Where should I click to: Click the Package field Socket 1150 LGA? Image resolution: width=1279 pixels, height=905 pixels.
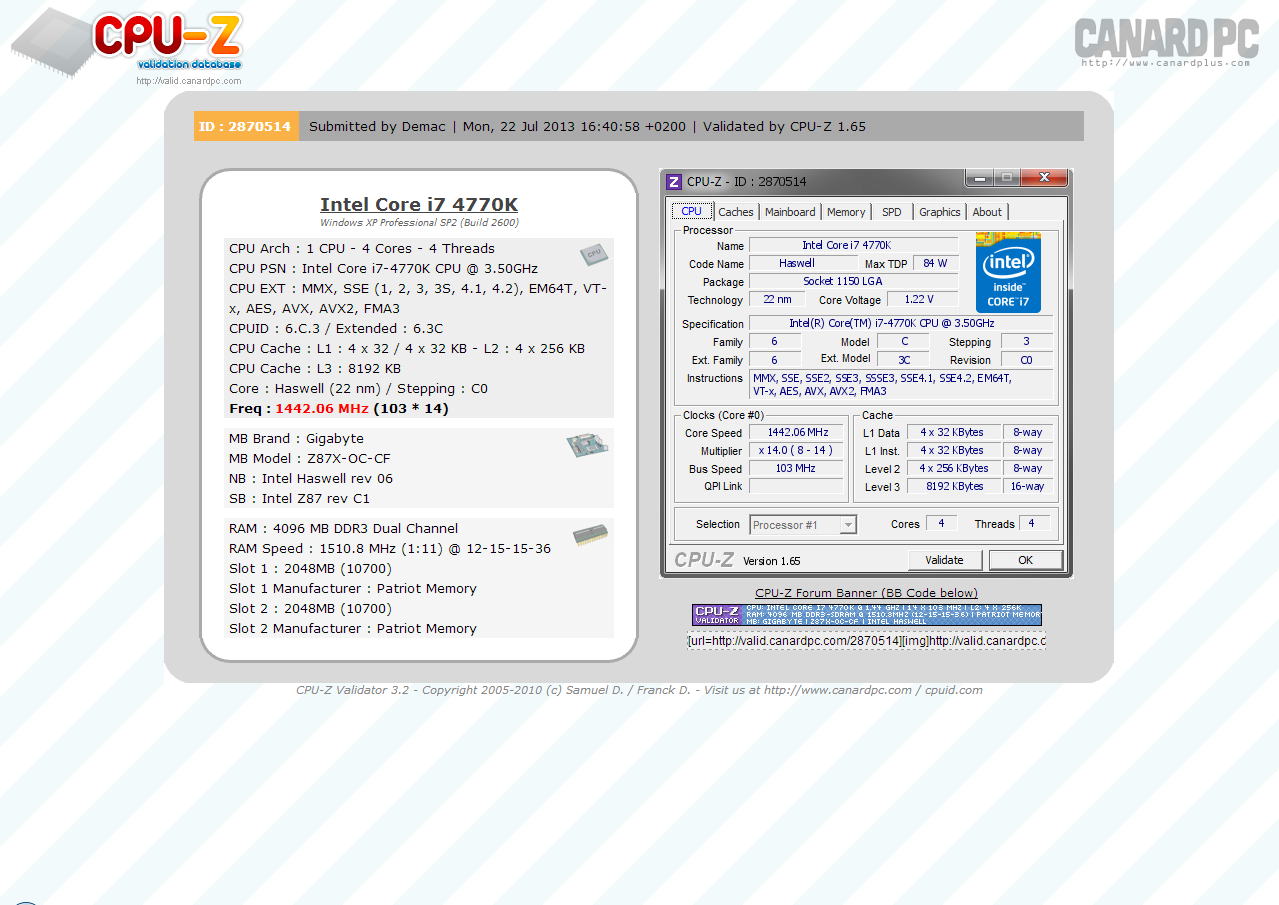pos(853,281)
